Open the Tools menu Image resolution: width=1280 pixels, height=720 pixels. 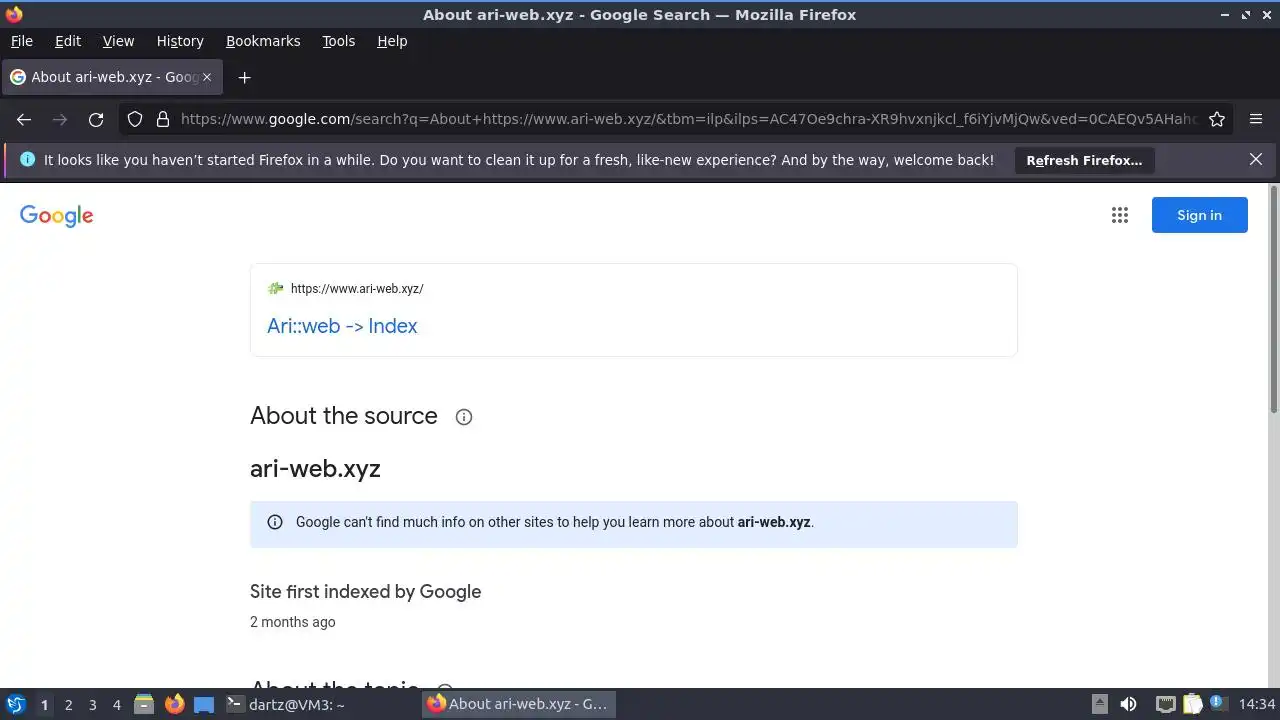[x=338, y=41]
